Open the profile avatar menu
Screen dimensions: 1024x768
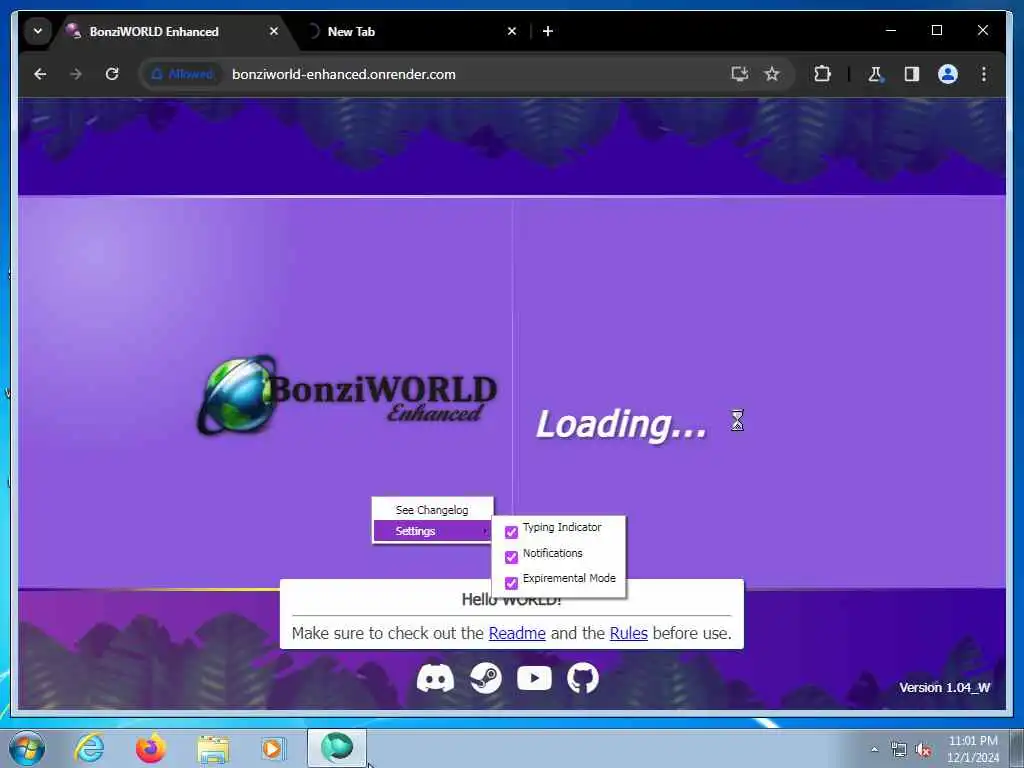coord(948,74)
